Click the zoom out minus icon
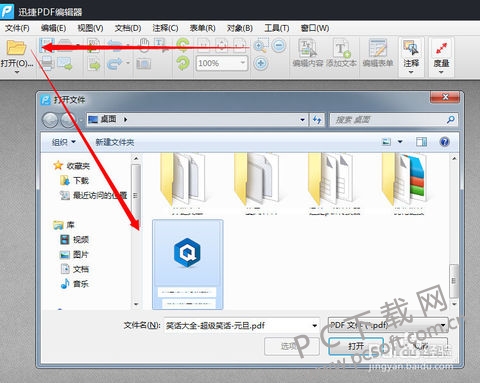 [279, 45]
